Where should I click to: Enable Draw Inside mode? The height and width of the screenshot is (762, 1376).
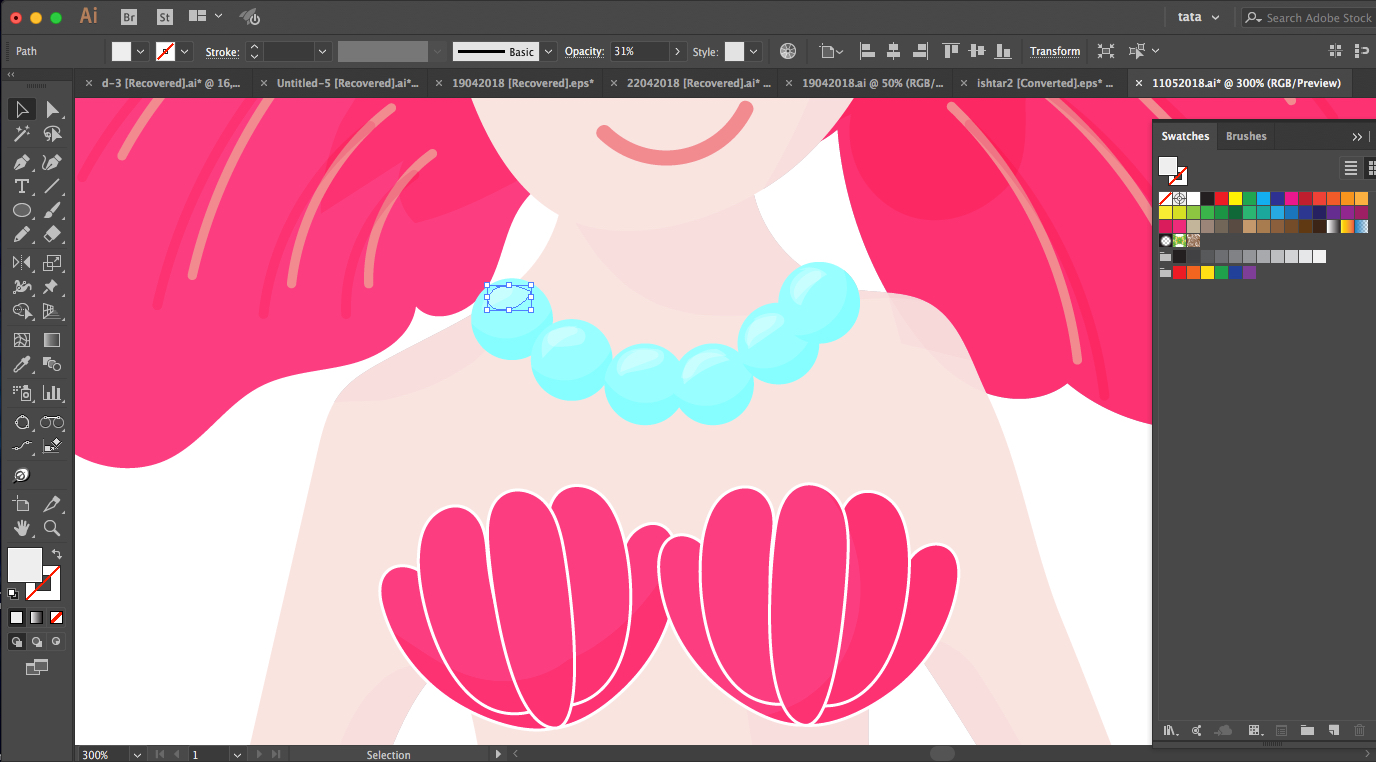(56, 641)
